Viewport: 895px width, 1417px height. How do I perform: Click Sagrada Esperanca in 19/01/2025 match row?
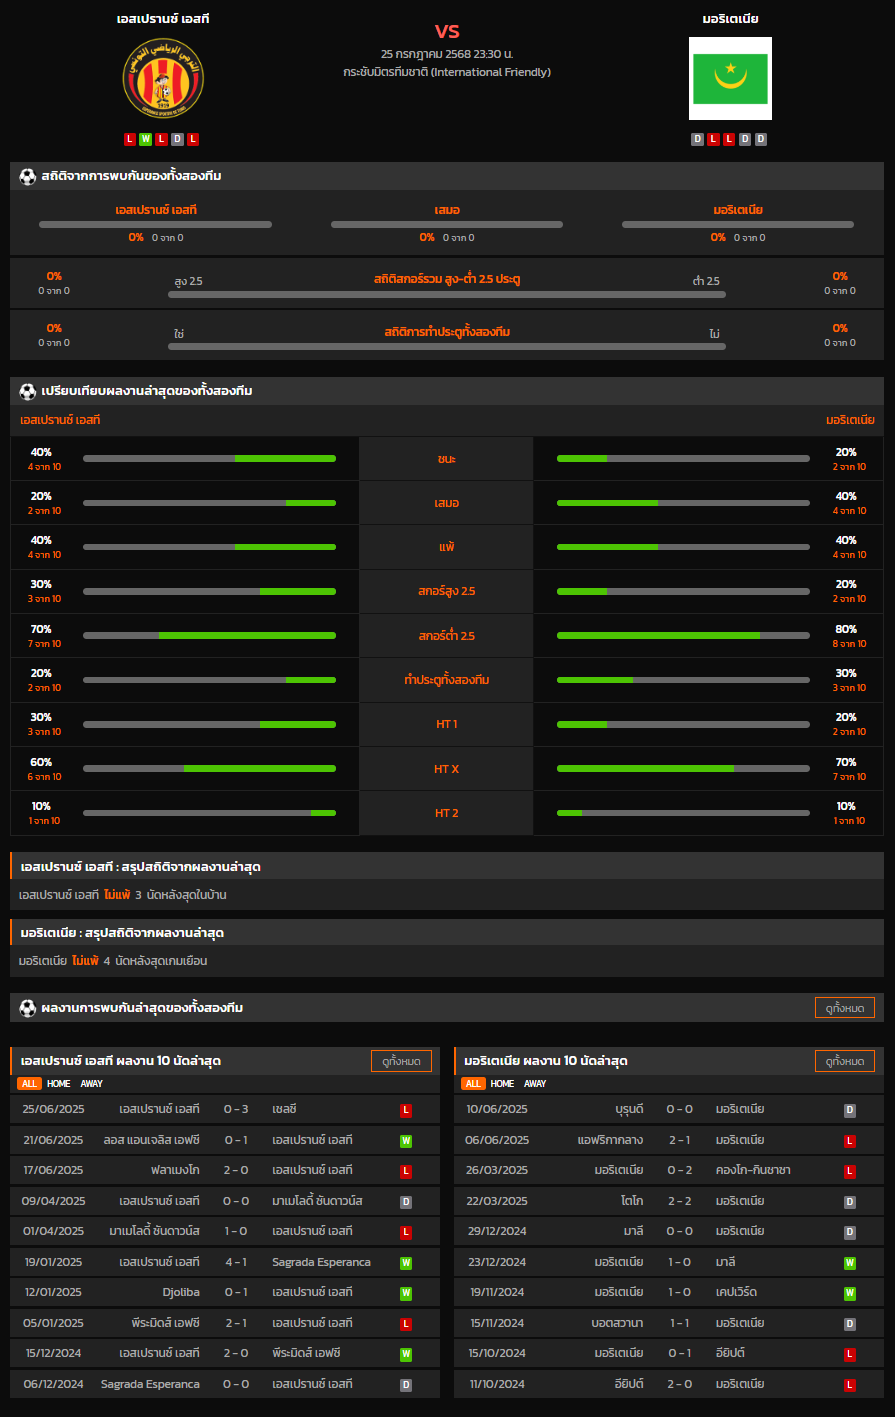click(321, 1262)
